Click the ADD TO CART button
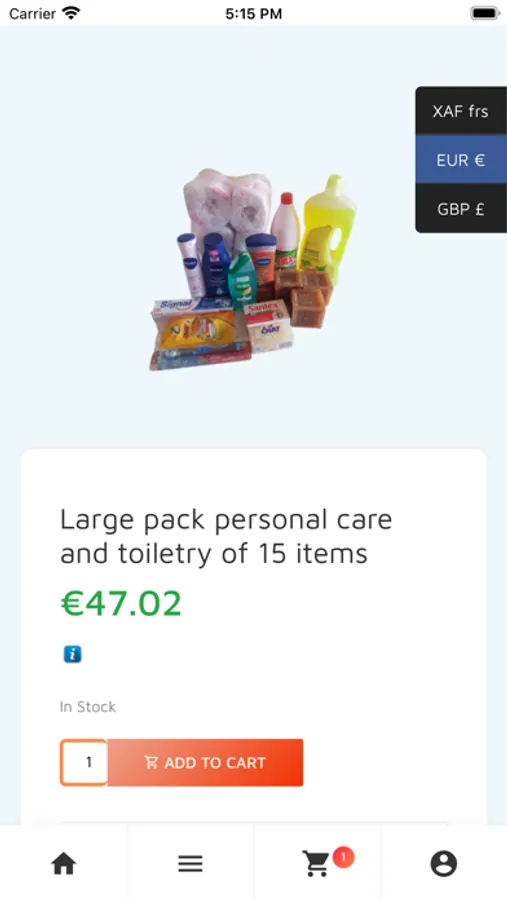The width and height of the screenshot is (507, 900). tap(206, 762)
